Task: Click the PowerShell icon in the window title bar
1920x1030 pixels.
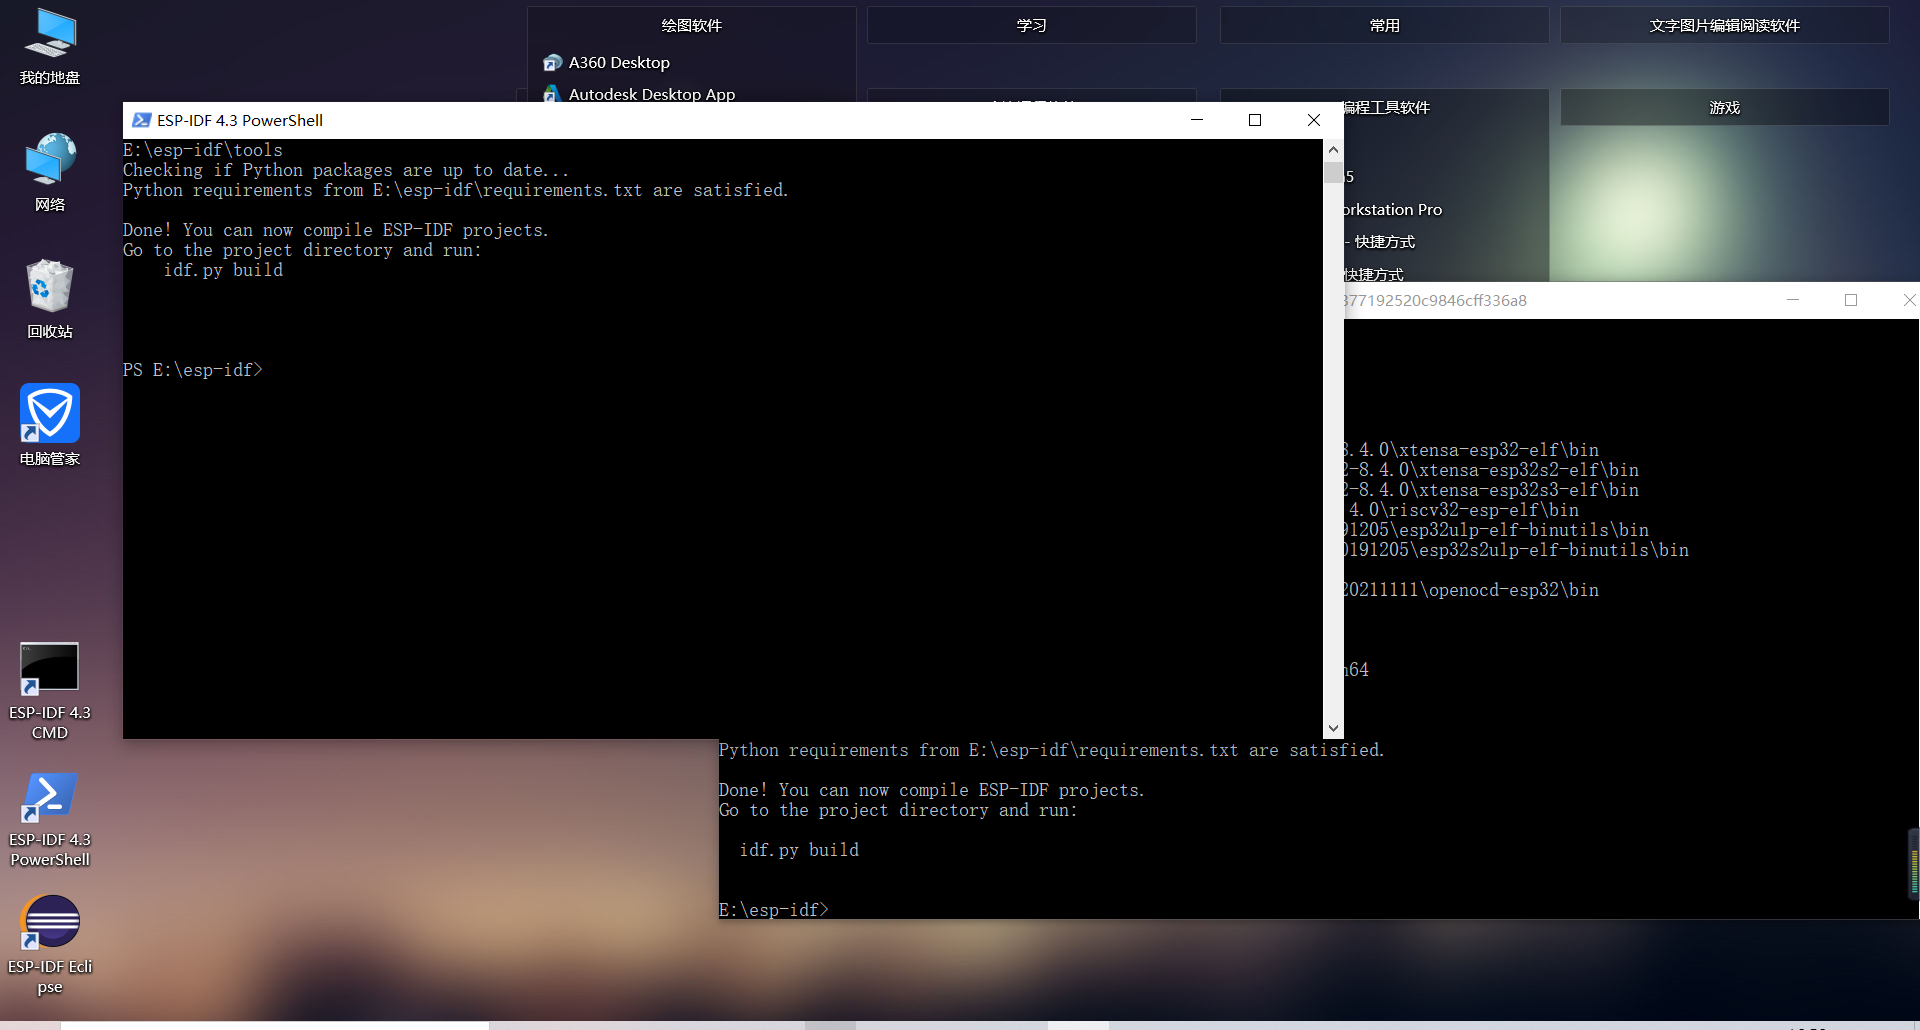Action: point(141,120)
